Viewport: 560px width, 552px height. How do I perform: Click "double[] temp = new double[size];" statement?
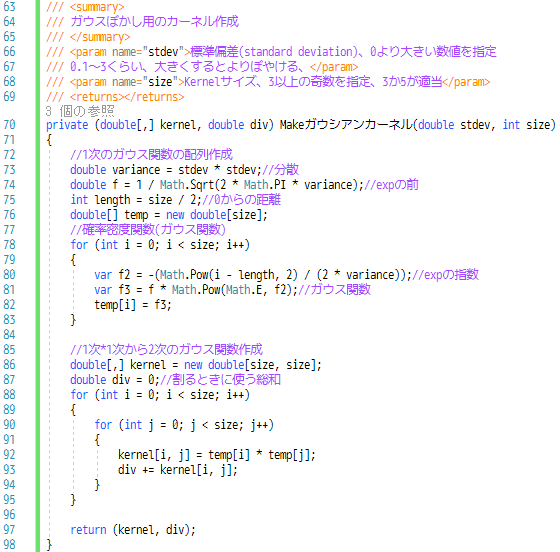pyautogui.click(x=169, y=215)
